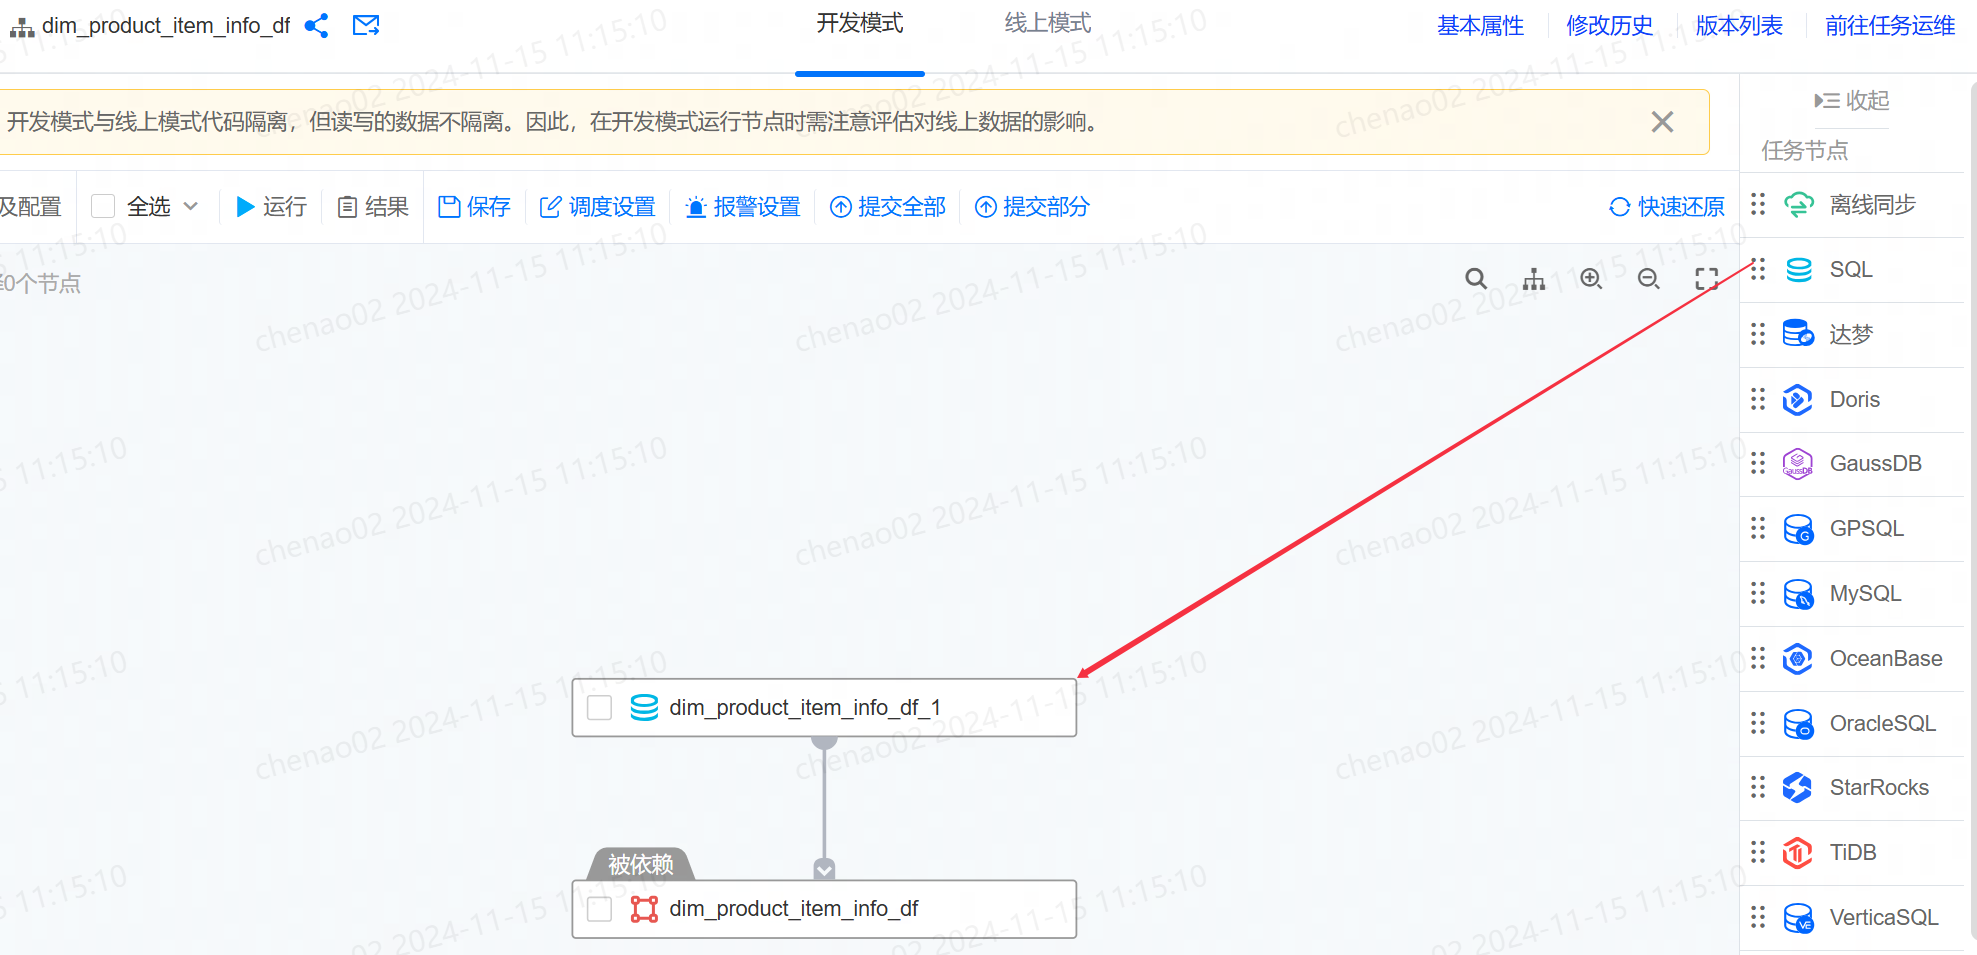Screen dimensions: 1977x955
Task: Click the 被依赖 tag on the node
Action: point(640,864)
